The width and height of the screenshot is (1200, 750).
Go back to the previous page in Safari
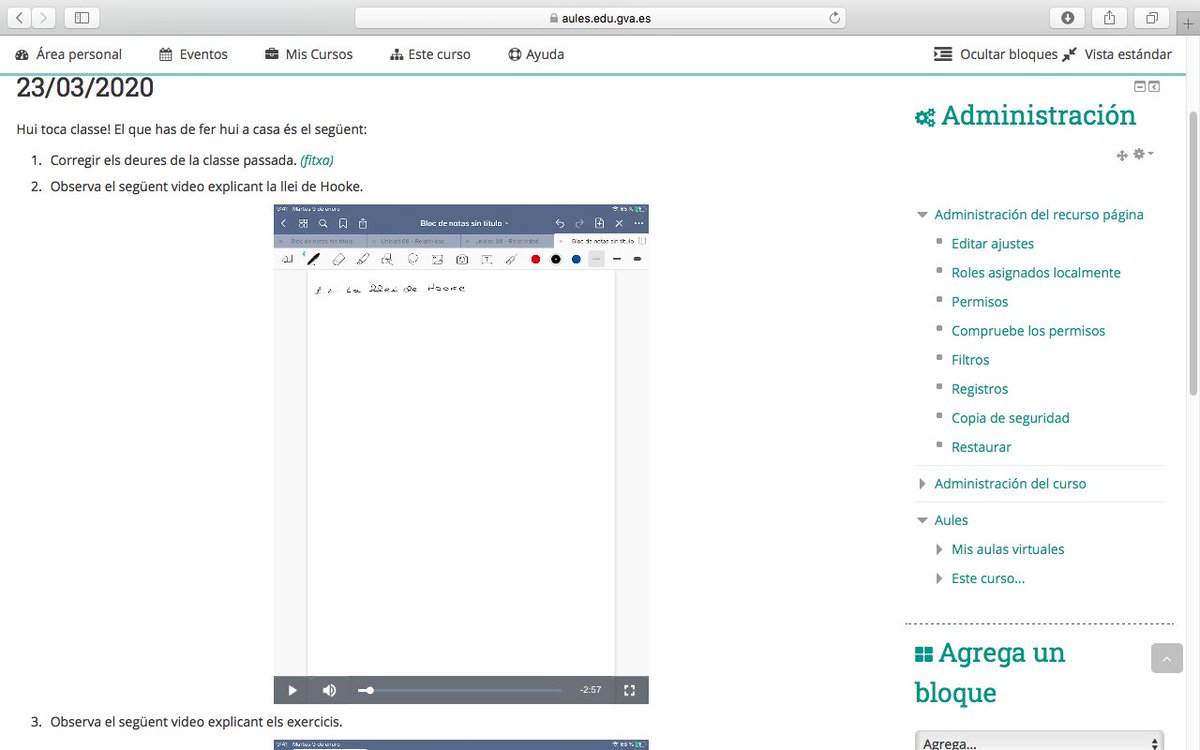[21, 17]
